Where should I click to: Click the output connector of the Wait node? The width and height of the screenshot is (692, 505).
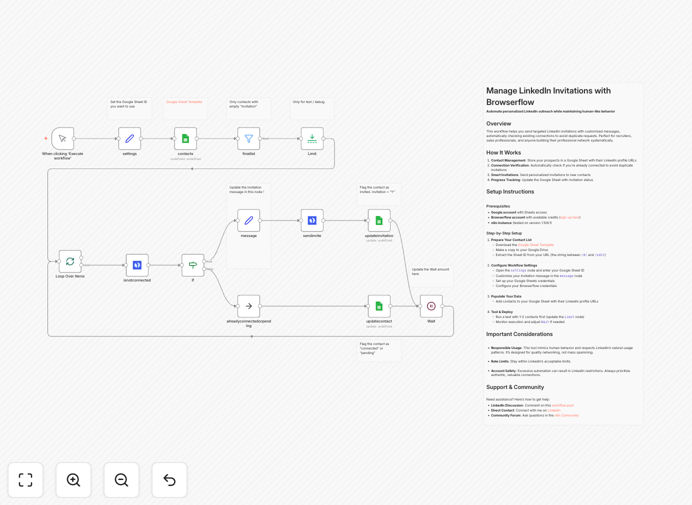click(x=443, y=306)
